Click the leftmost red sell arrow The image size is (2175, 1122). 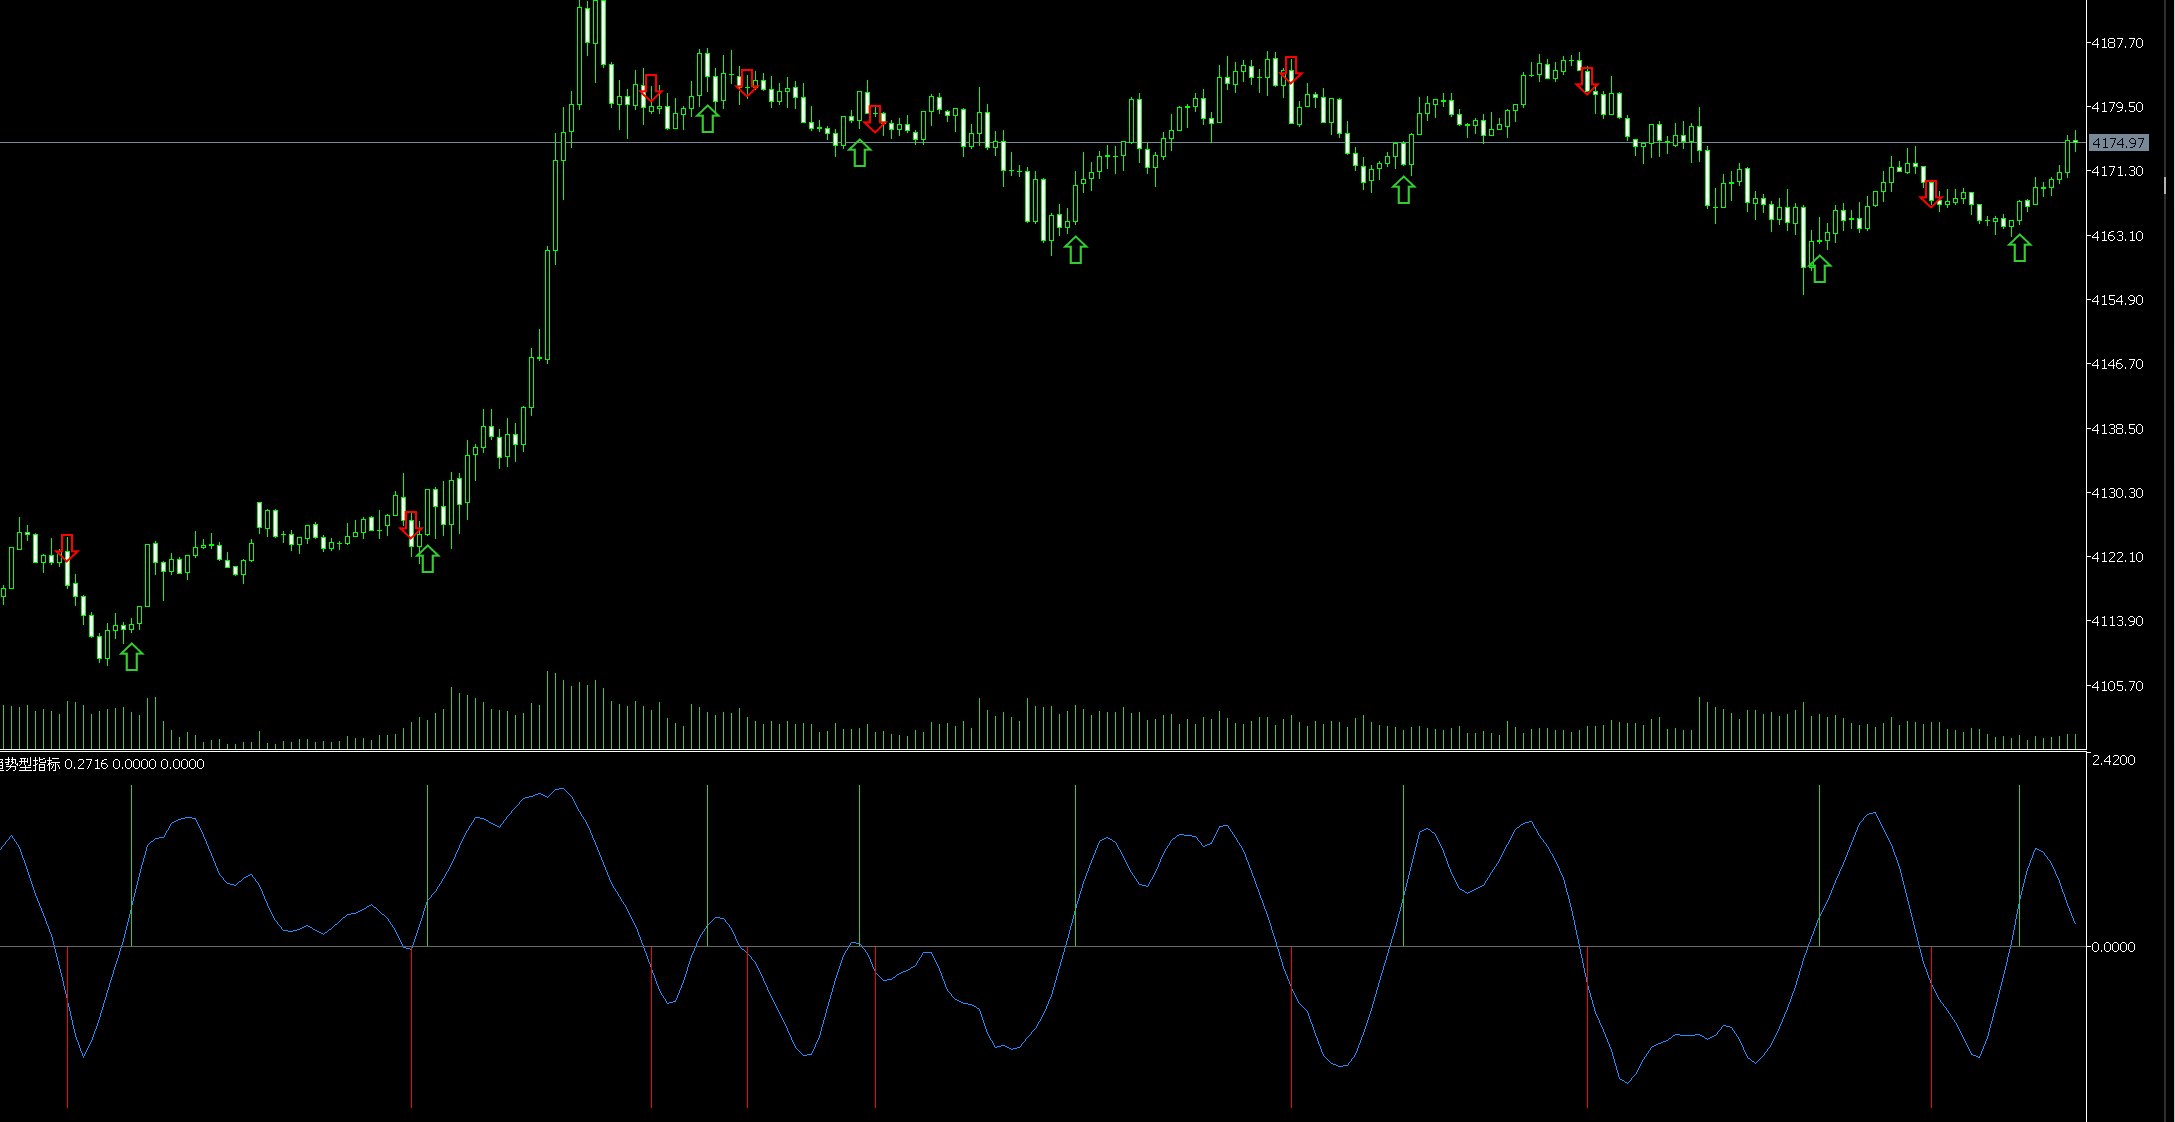pyautogui.click(x=67, y=548)
